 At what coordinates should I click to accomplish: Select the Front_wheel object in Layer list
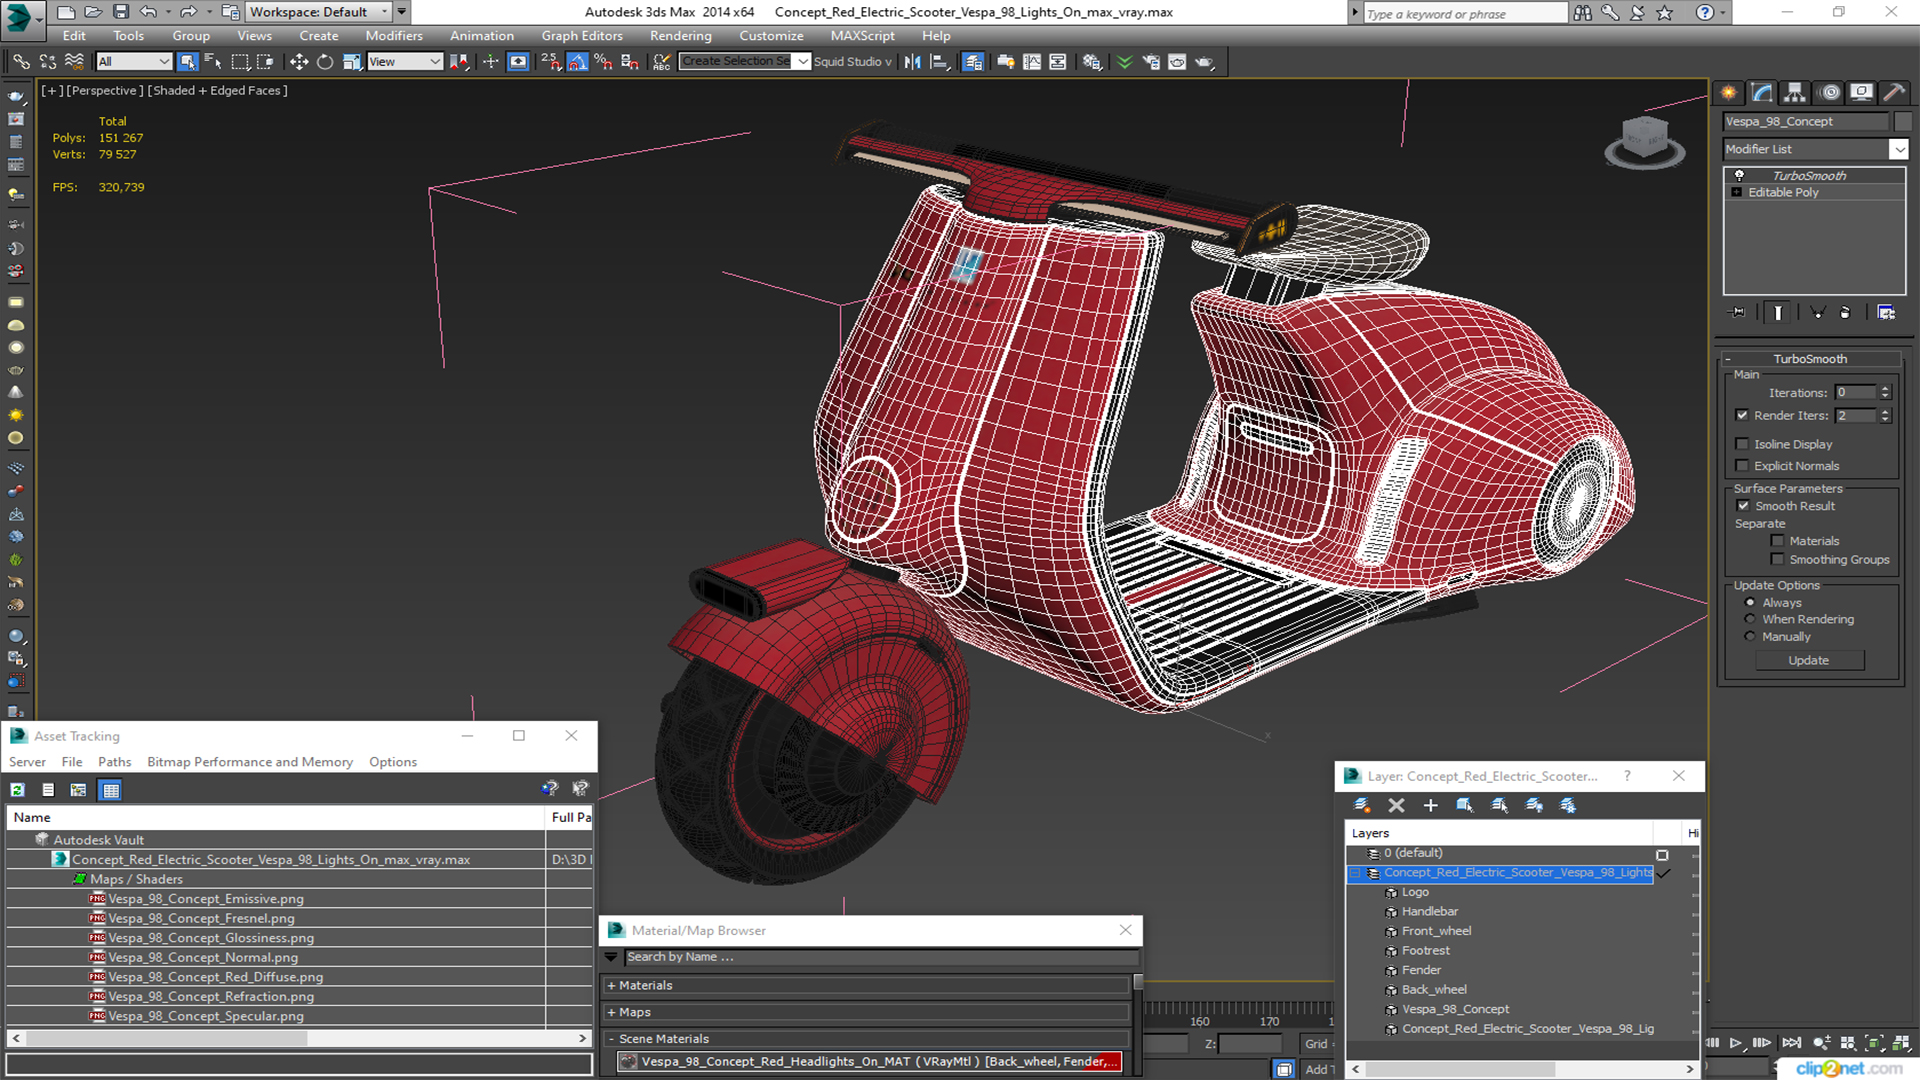point(1436,931)
